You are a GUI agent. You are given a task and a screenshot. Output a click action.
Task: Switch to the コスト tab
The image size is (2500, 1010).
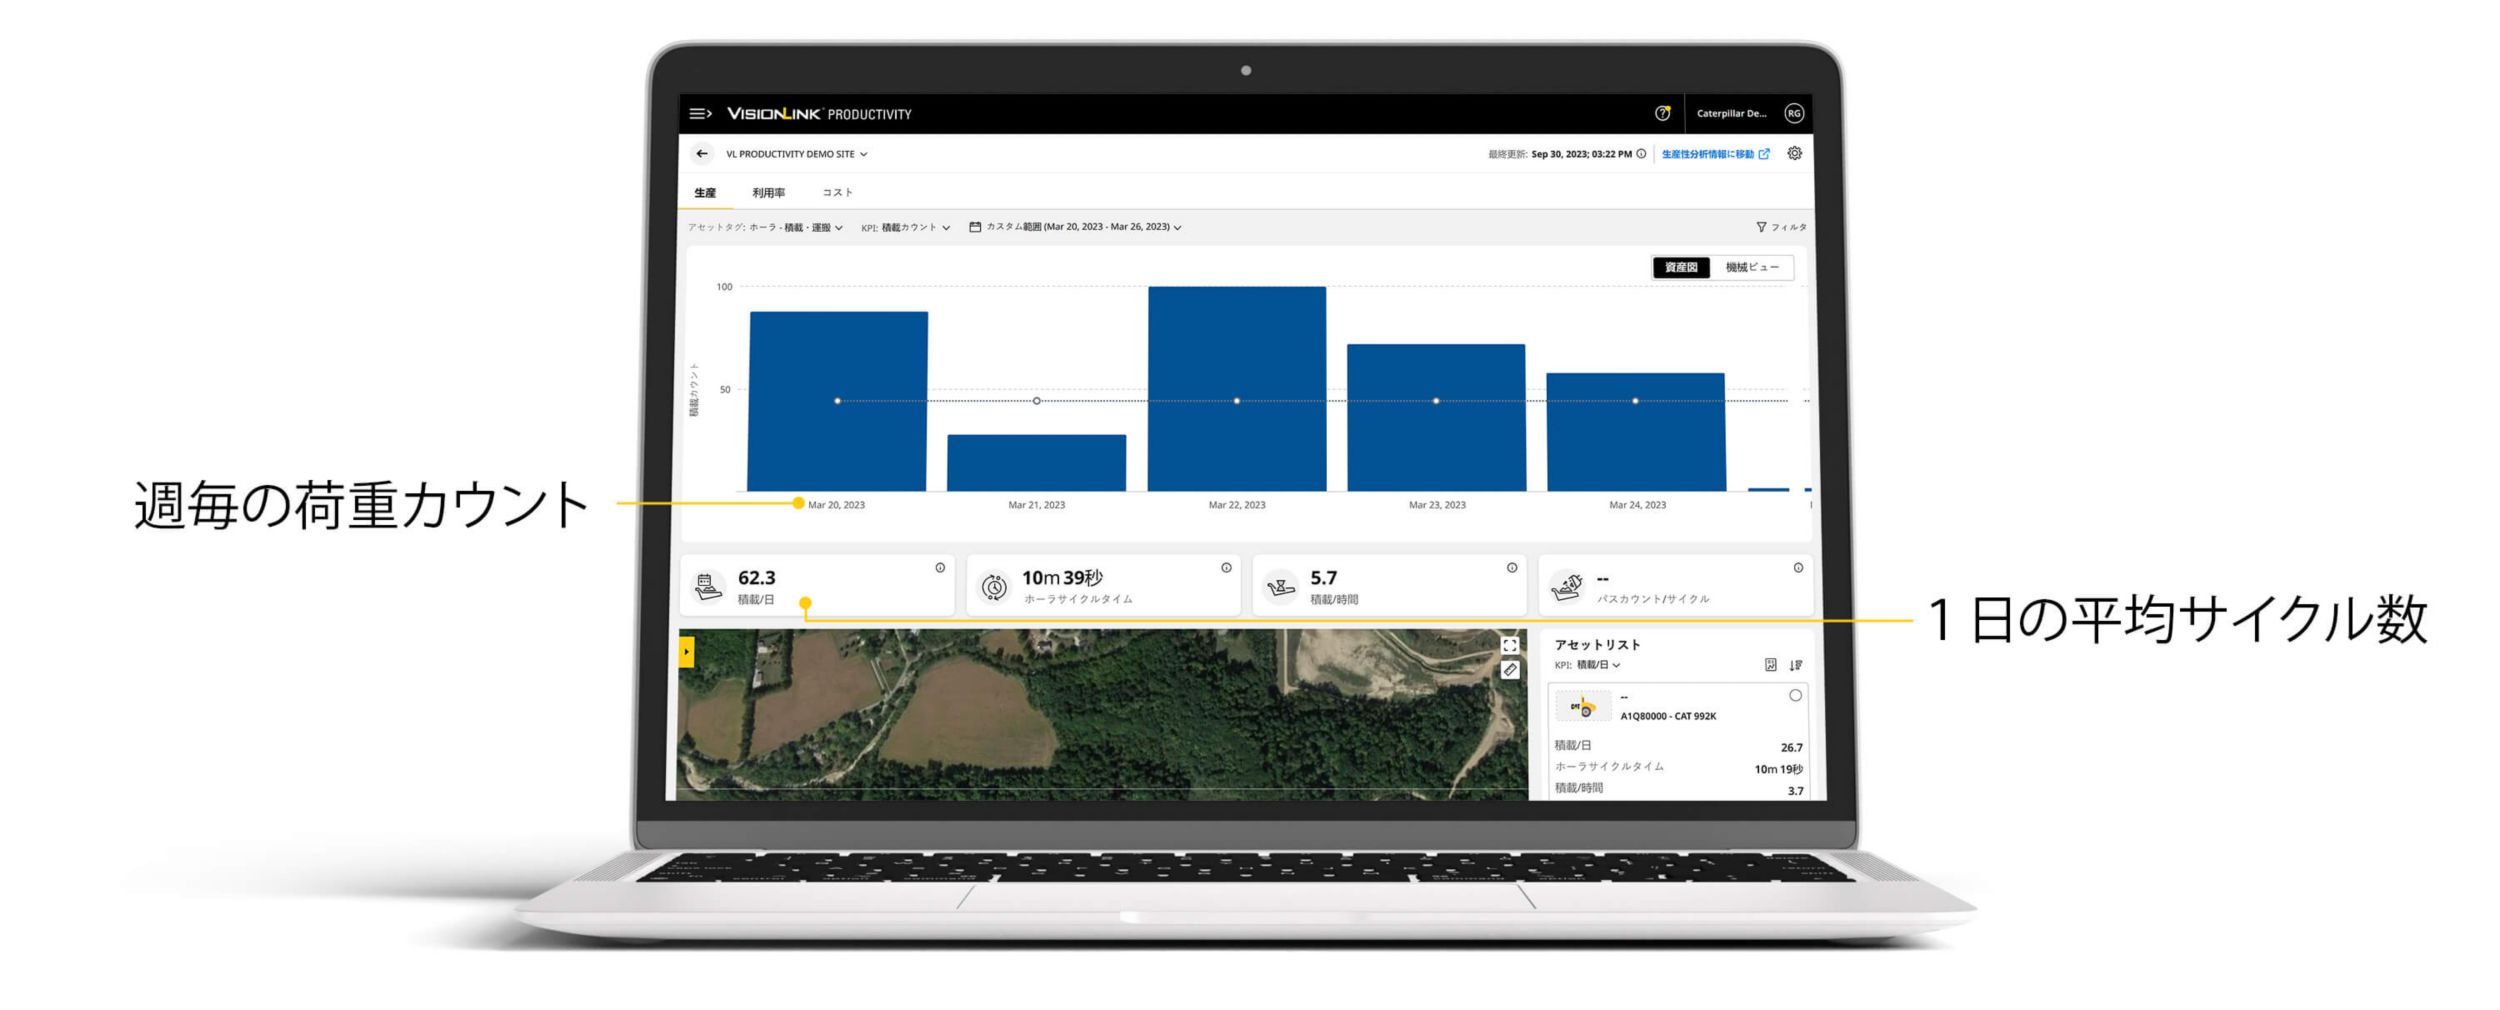coord(837,193)
